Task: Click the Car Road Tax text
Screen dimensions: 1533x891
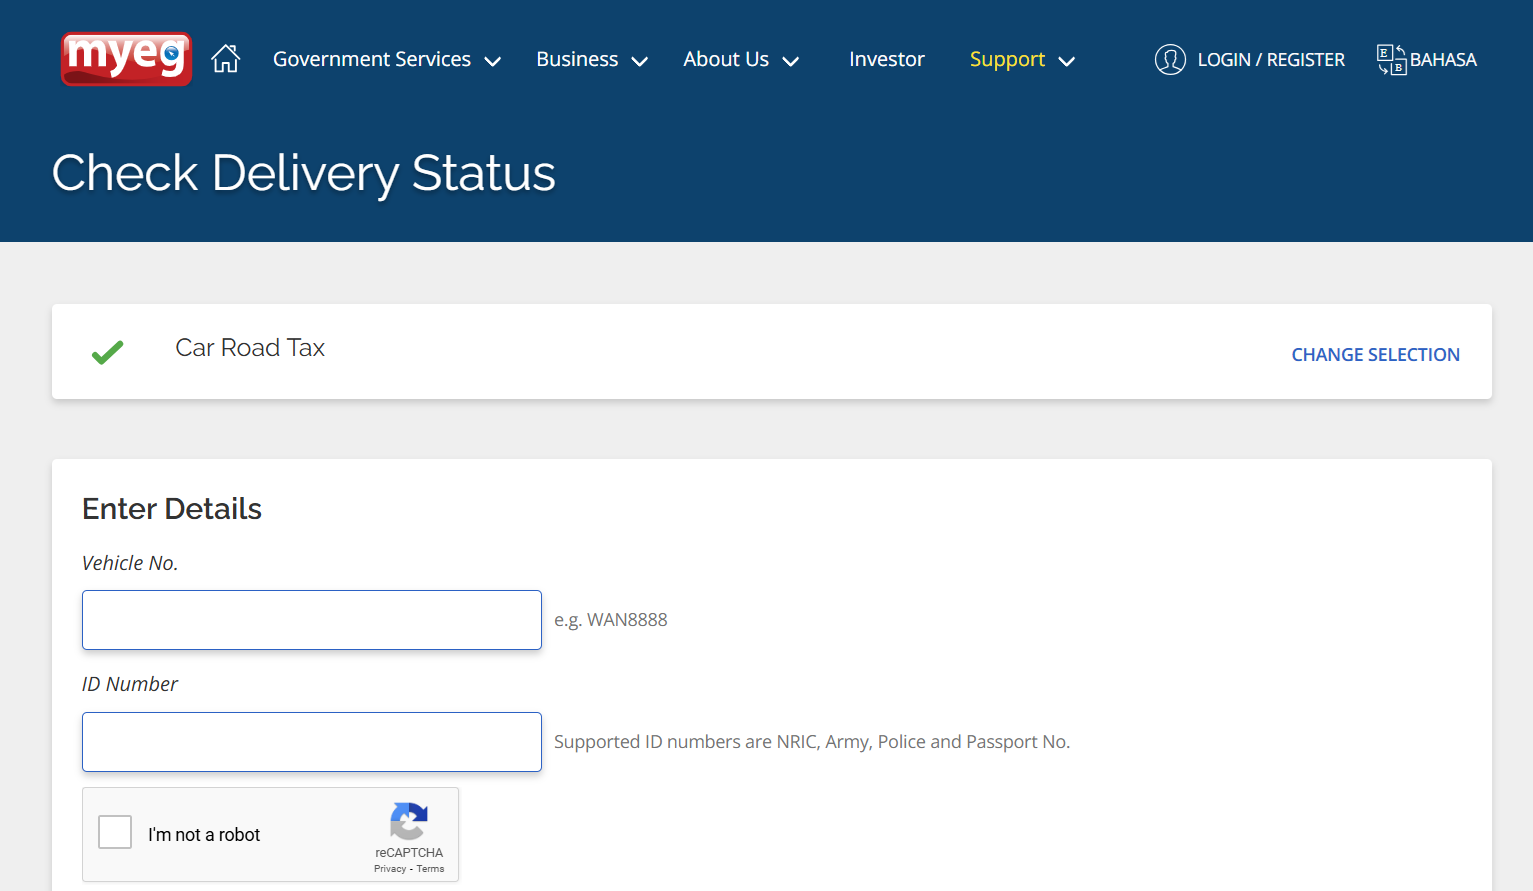Action: [250, 347]
